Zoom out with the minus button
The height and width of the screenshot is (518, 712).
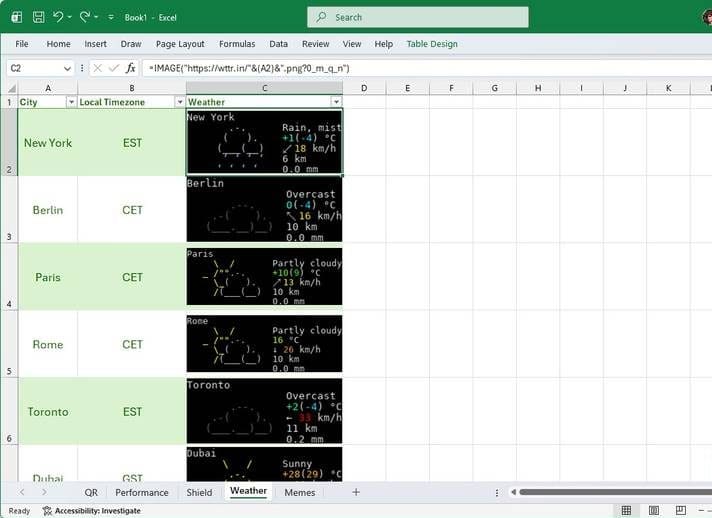point(702,511)
